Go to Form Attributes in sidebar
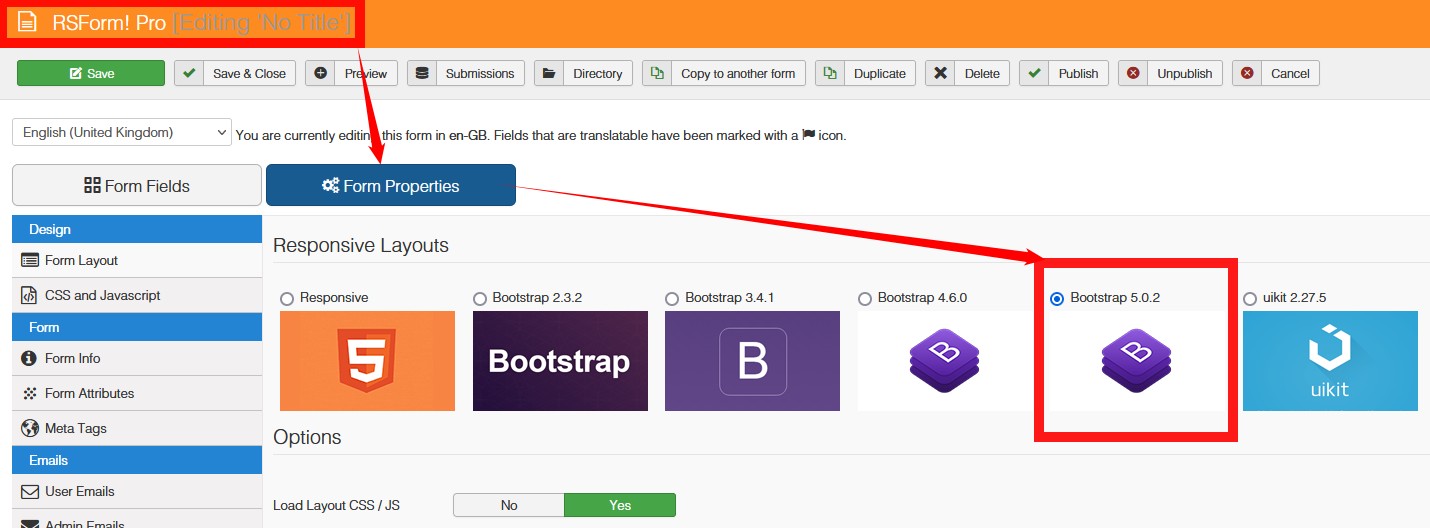This screenshot has height=528, width=1430. (x=89, y=393)
